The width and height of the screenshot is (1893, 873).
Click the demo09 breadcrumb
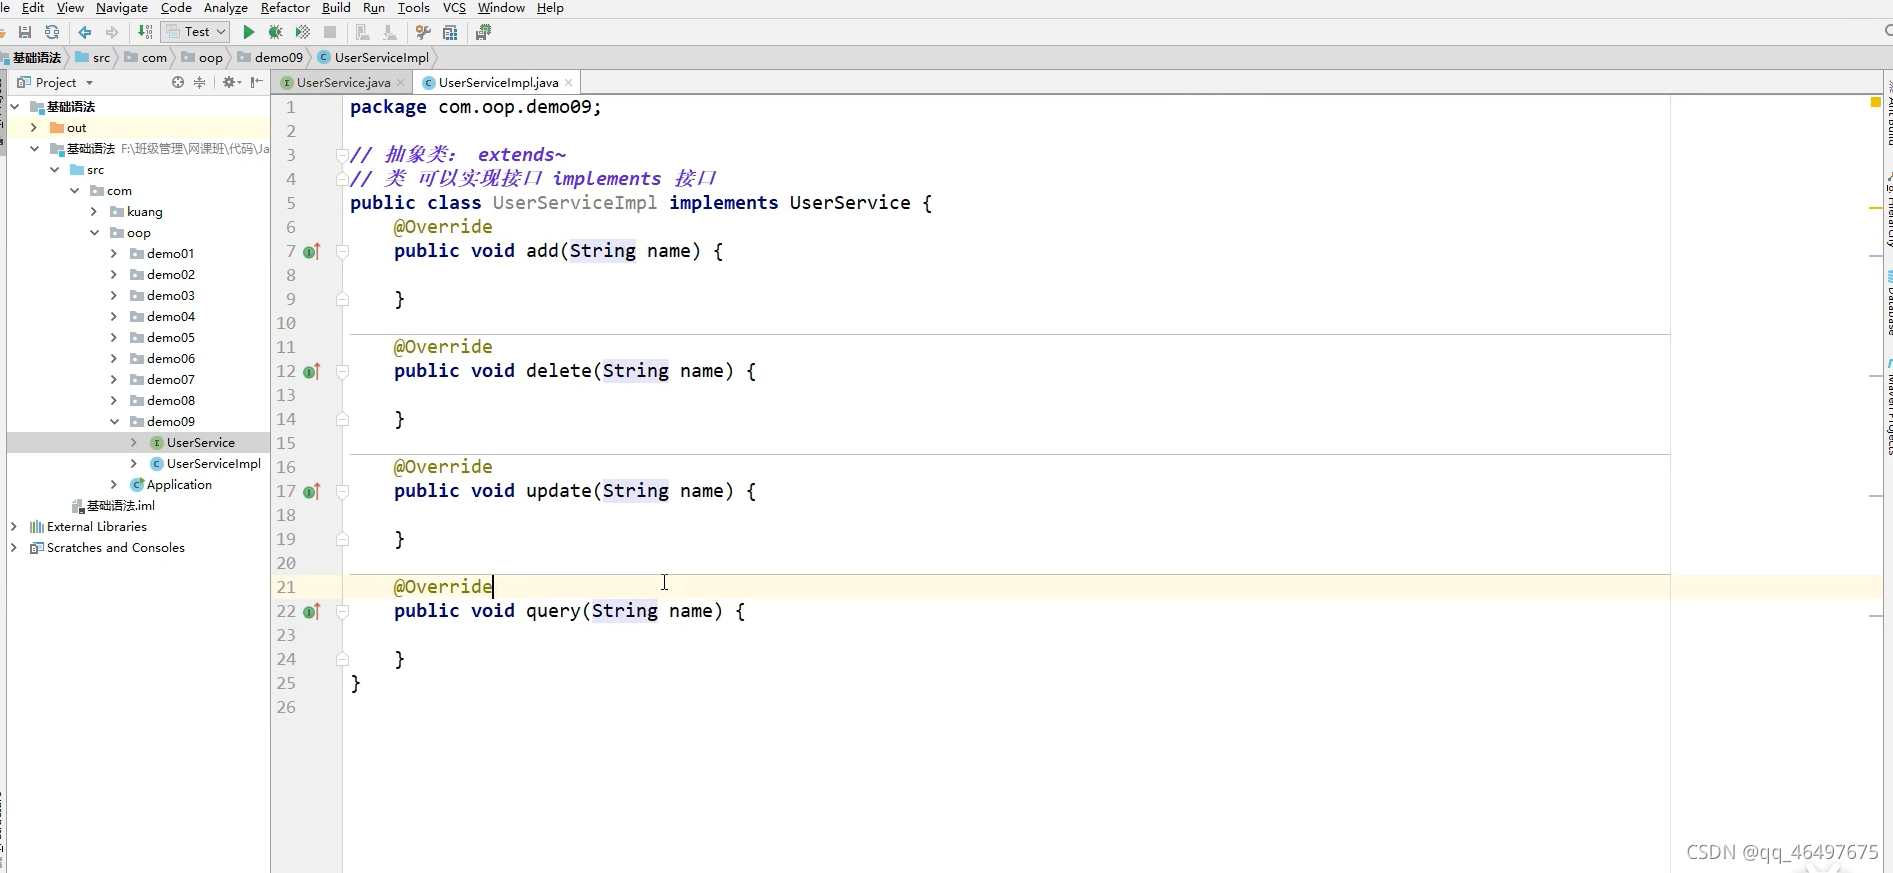270,58
